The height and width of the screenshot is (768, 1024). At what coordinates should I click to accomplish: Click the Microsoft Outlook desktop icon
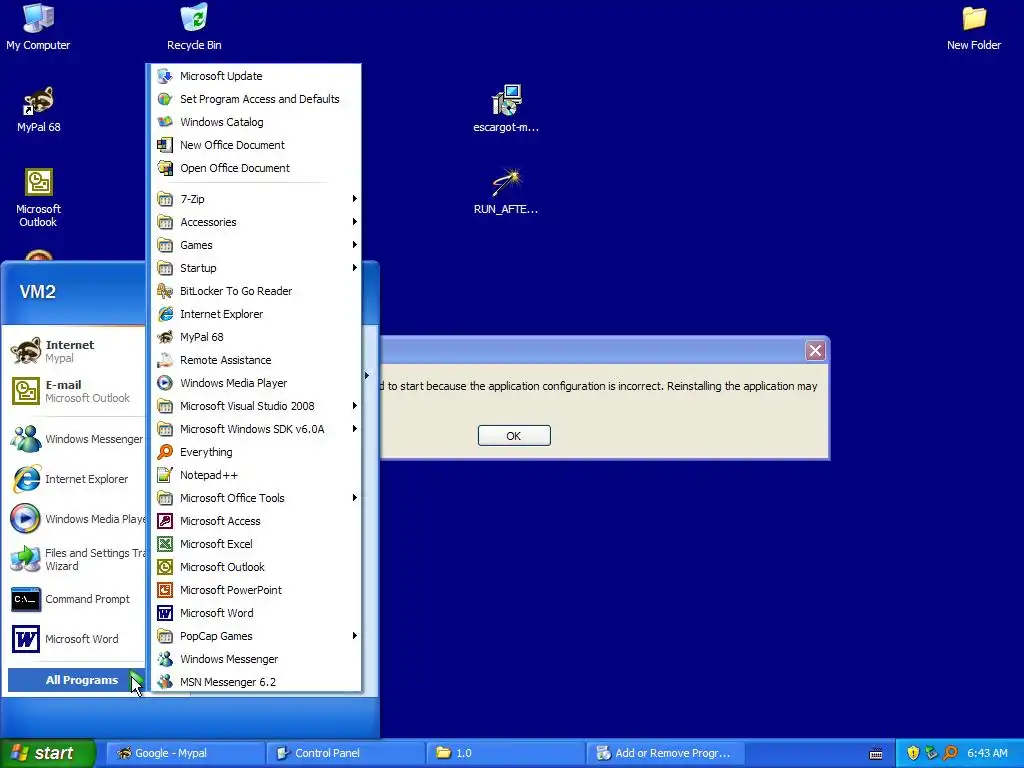38,197
